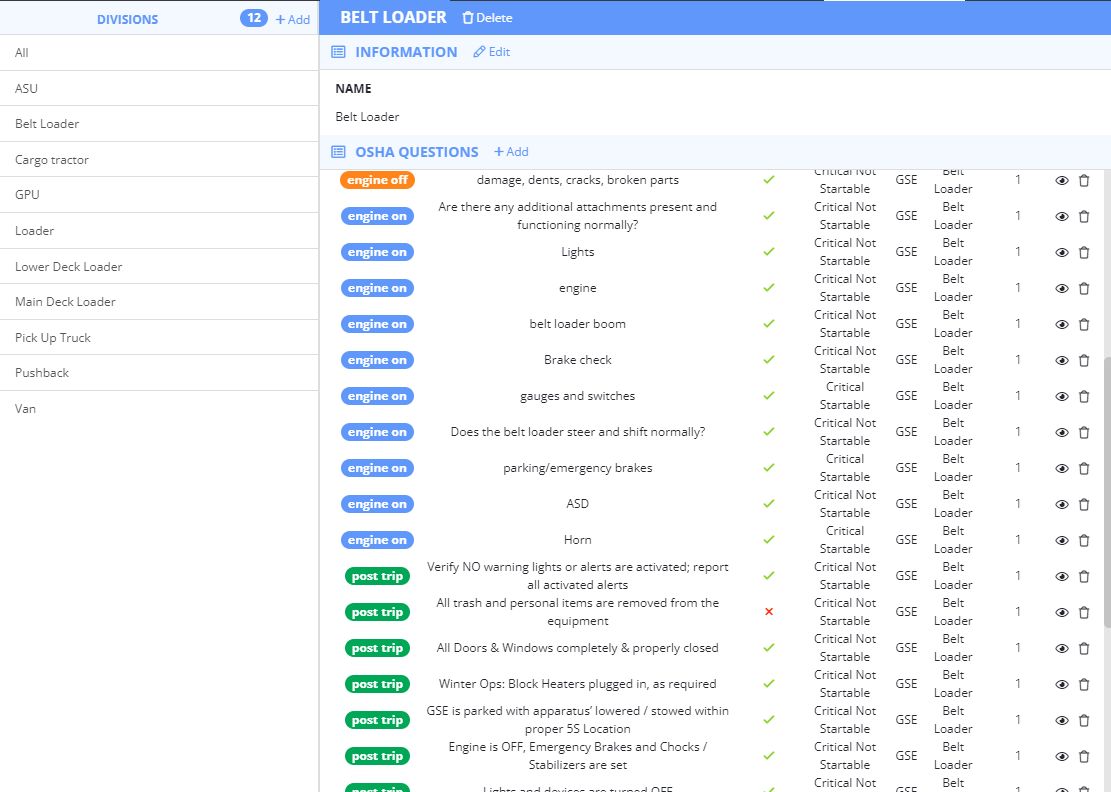Delete the 'Horn' question via its trash icon
The image size is (1111, 792).
tap(1084, 540)
